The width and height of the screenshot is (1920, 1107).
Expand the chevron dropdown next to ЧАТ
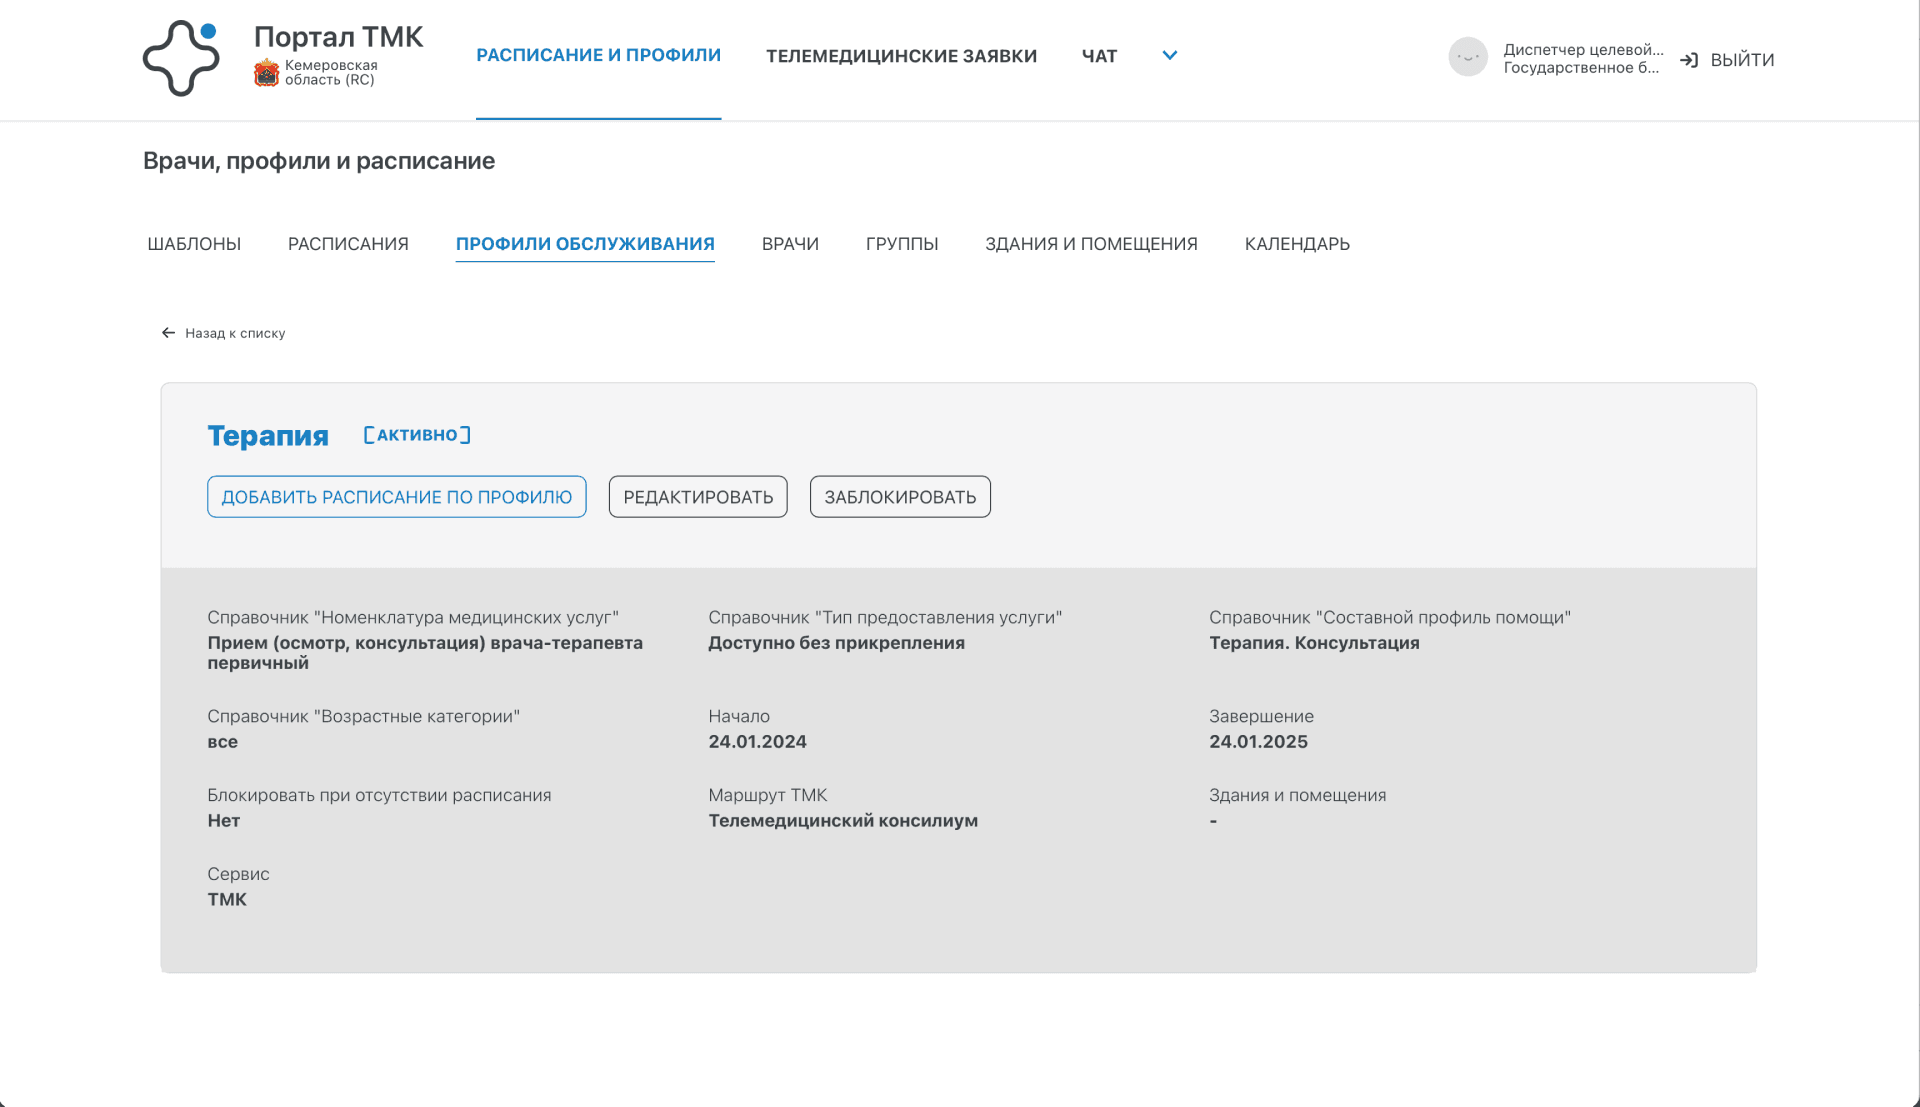pos(1169,56)
